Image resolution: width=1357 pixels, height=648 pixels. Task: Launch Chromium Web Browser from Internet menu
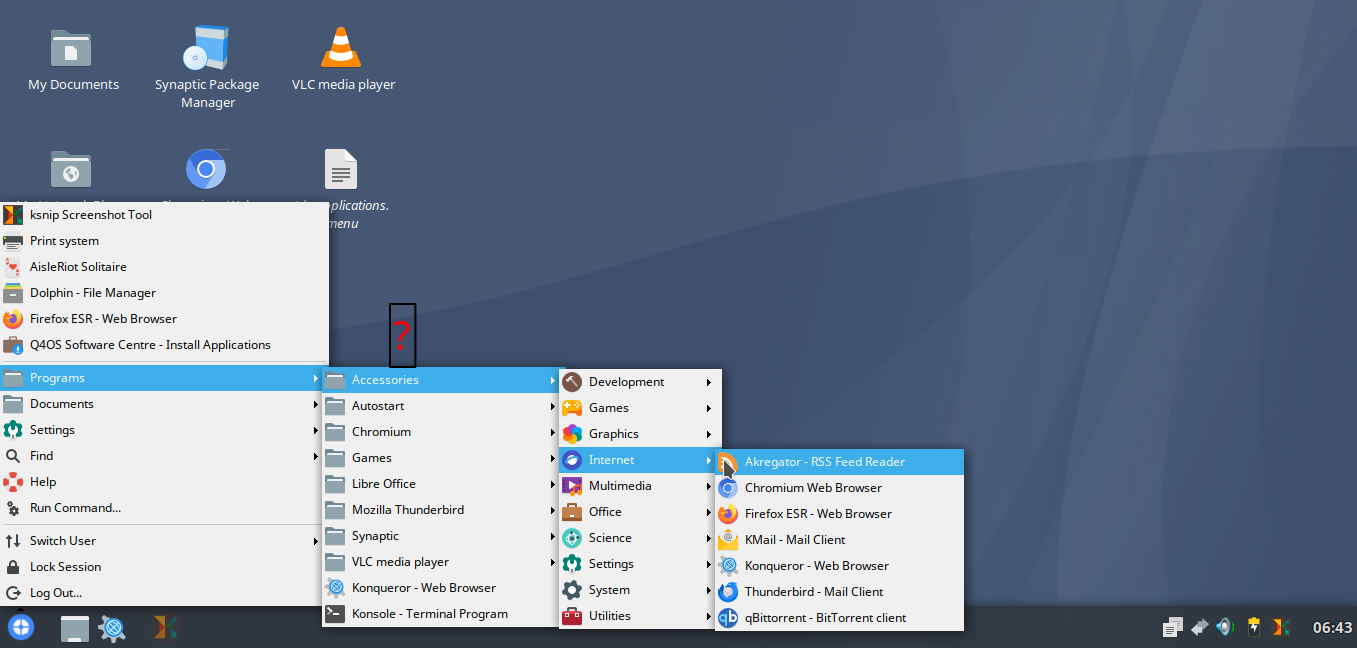(x=812, y=488)
